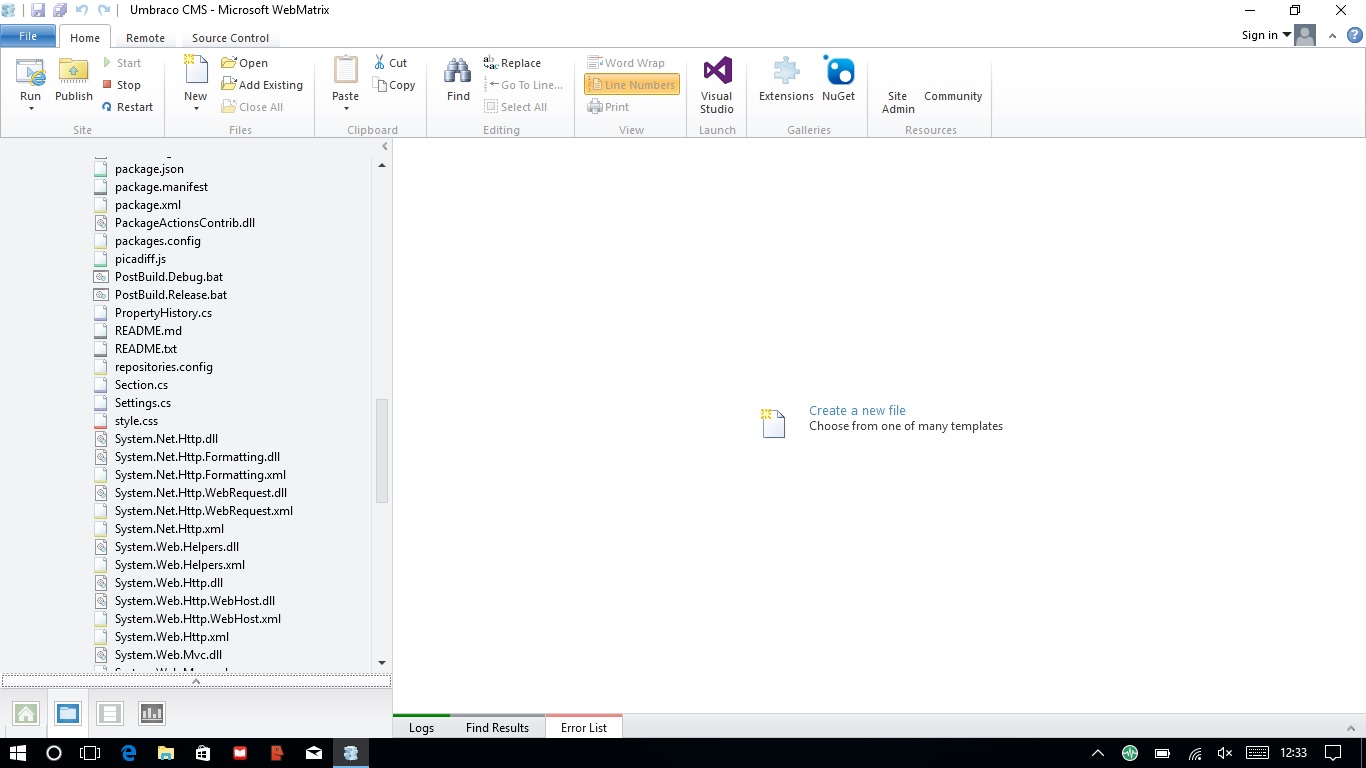Open the Run dropdown arrow

[31, 108]
